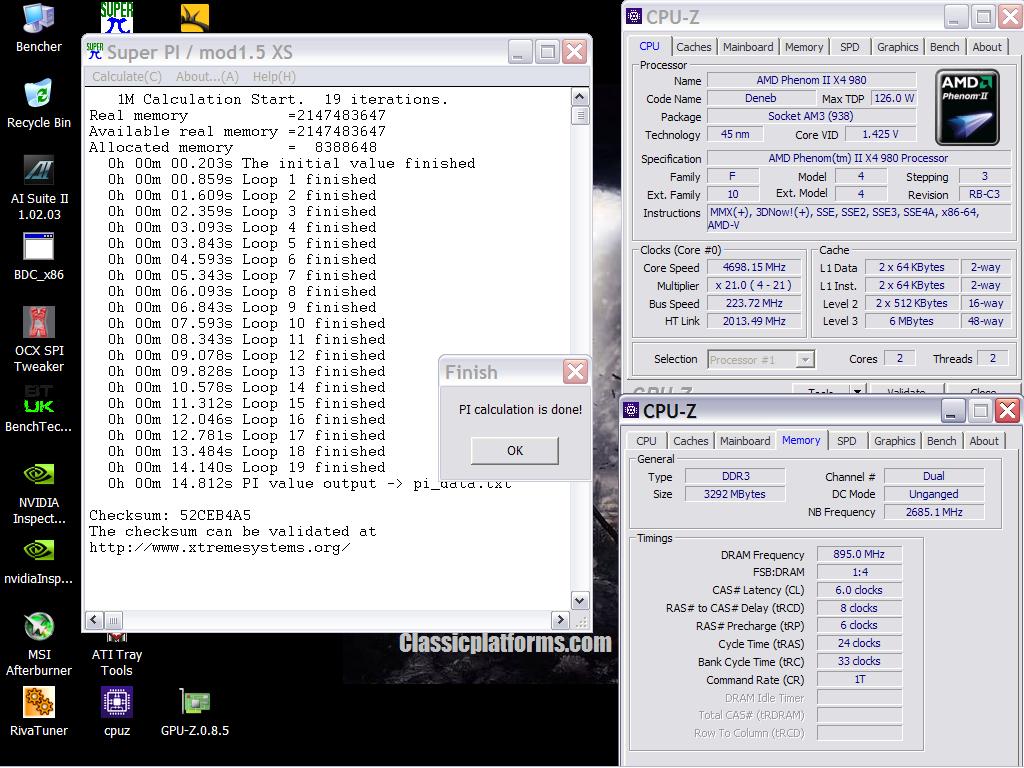Open the nvidiaInsp desktop shortcut
The image size is (1024, 768).
pos(39,562)
